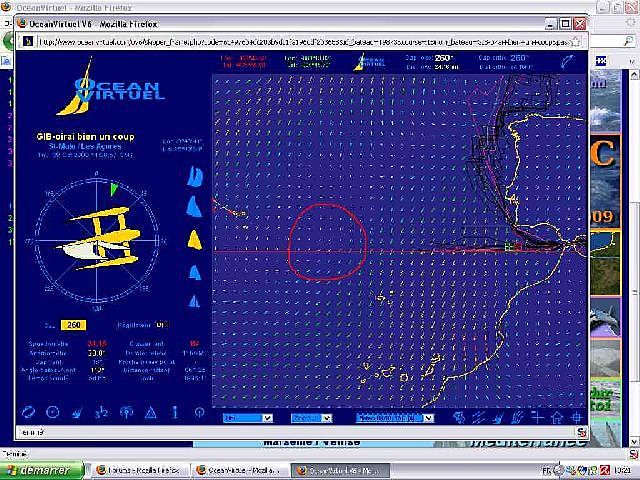Open the info 'i' icon in bottom toolbar
The image size is (640, 480).
[174, 412]
